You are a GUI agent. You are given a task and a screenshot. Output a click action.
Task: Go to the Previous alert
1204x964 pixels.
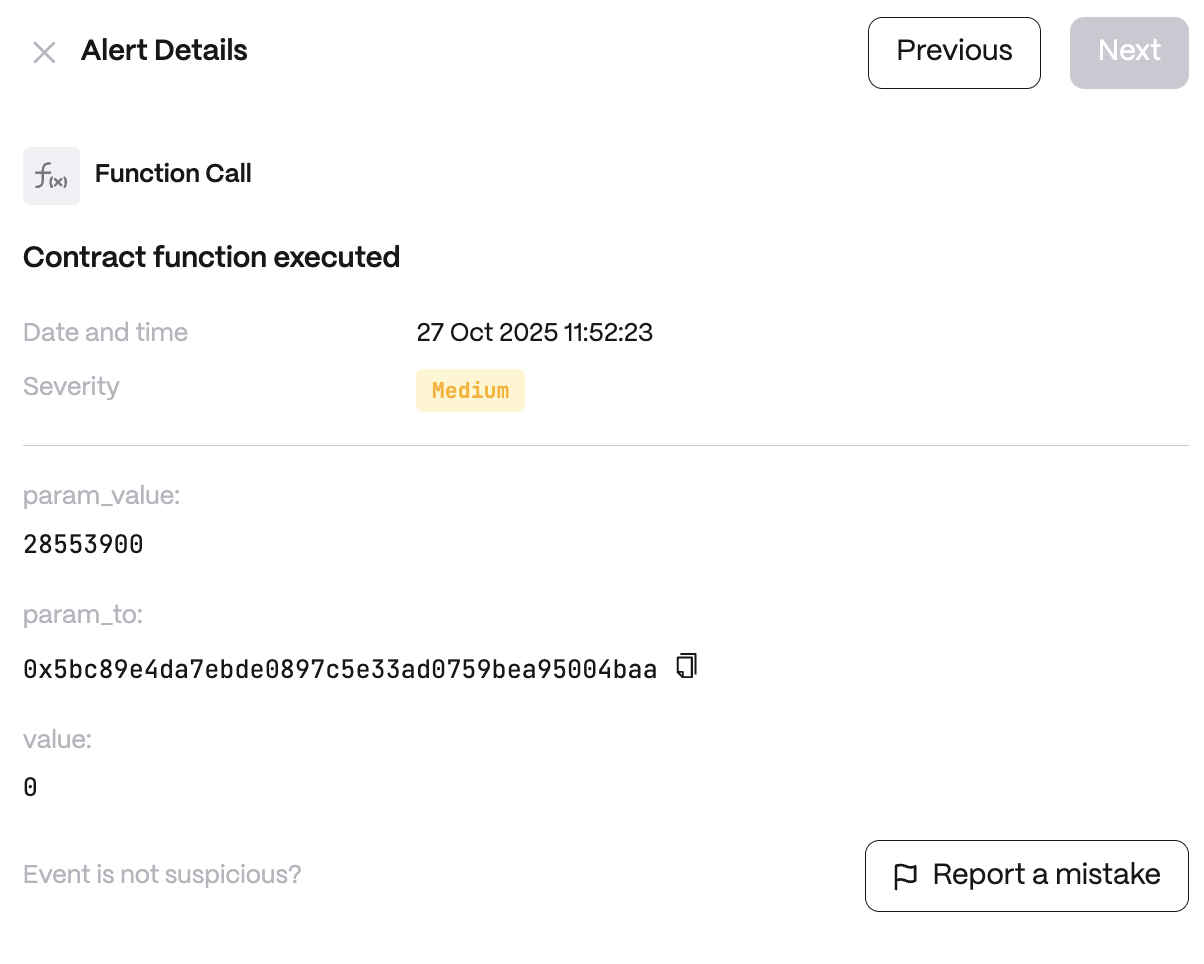tap(954, 52)
